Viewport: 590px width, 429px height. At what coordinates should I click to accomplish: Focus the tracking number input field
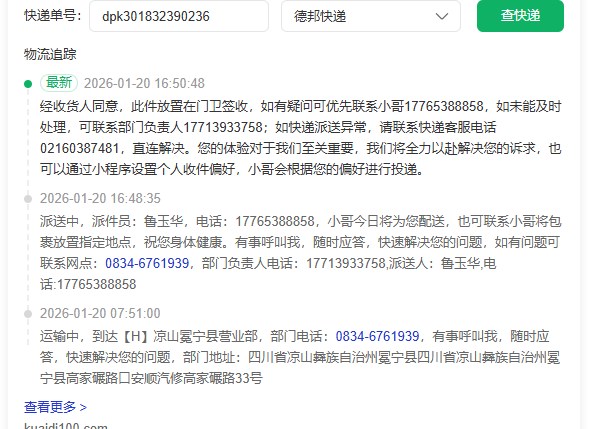click(179, 16)
